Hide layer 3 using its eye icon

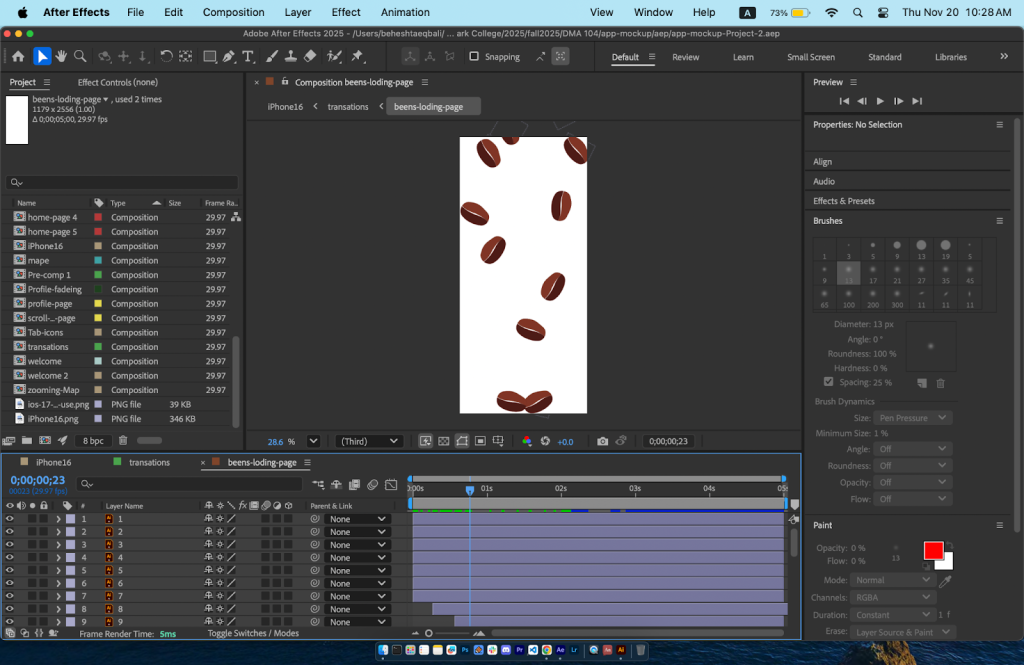pos(9,545)
